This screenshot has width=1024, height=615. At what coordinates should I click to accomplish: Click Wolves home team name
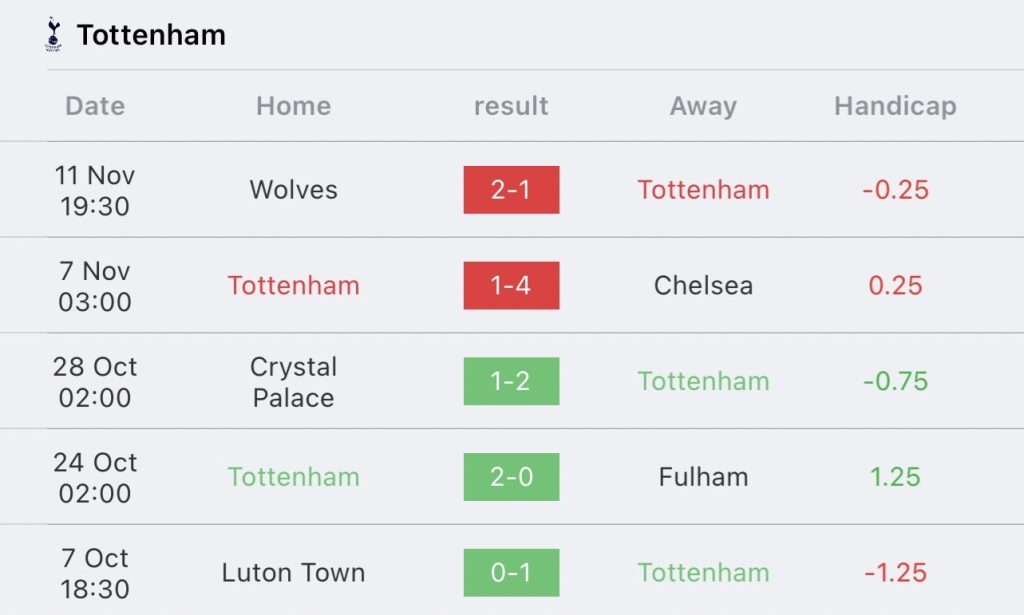pyautogui.click(x=293, y=190)
